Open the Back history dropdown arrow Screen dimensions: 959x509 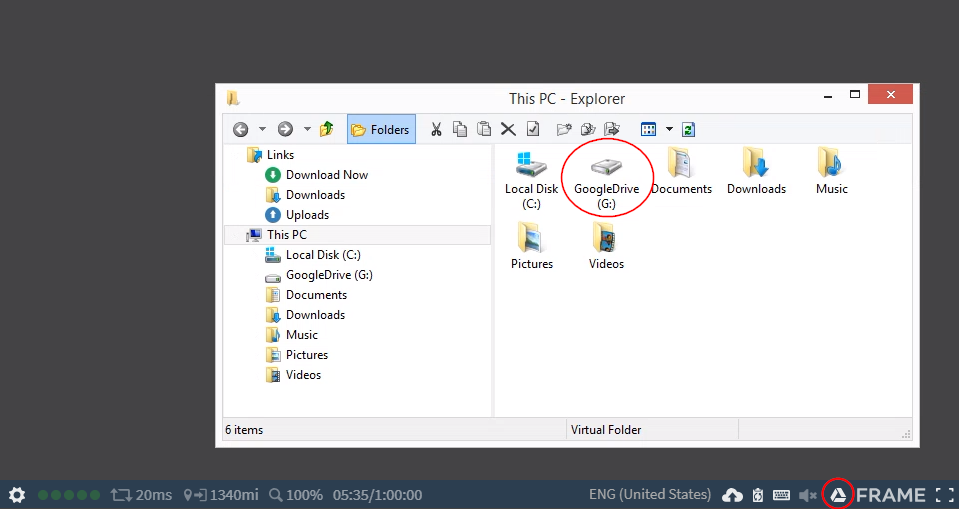[x=262, y=129]
